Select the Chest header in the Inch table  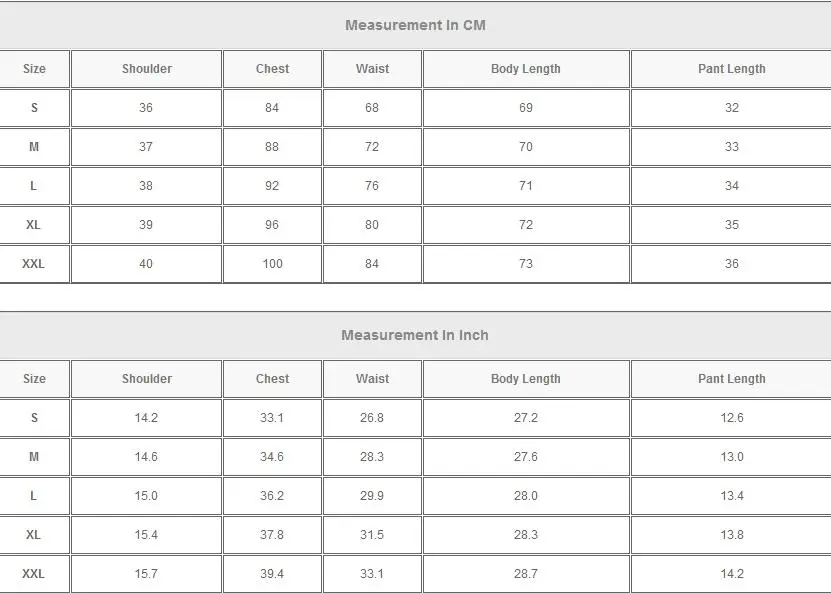point(272,379)
